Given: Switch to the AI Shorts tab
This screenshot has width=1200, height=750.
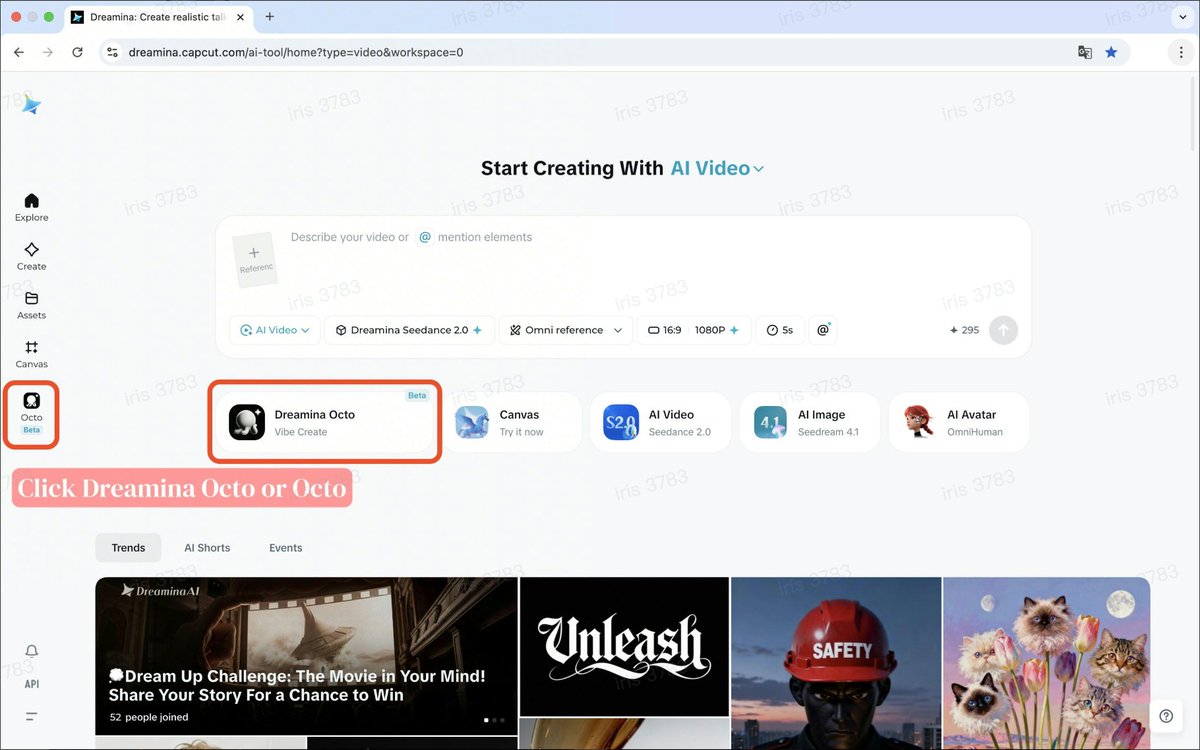Looking at the screenshot, I should (207, 548).
